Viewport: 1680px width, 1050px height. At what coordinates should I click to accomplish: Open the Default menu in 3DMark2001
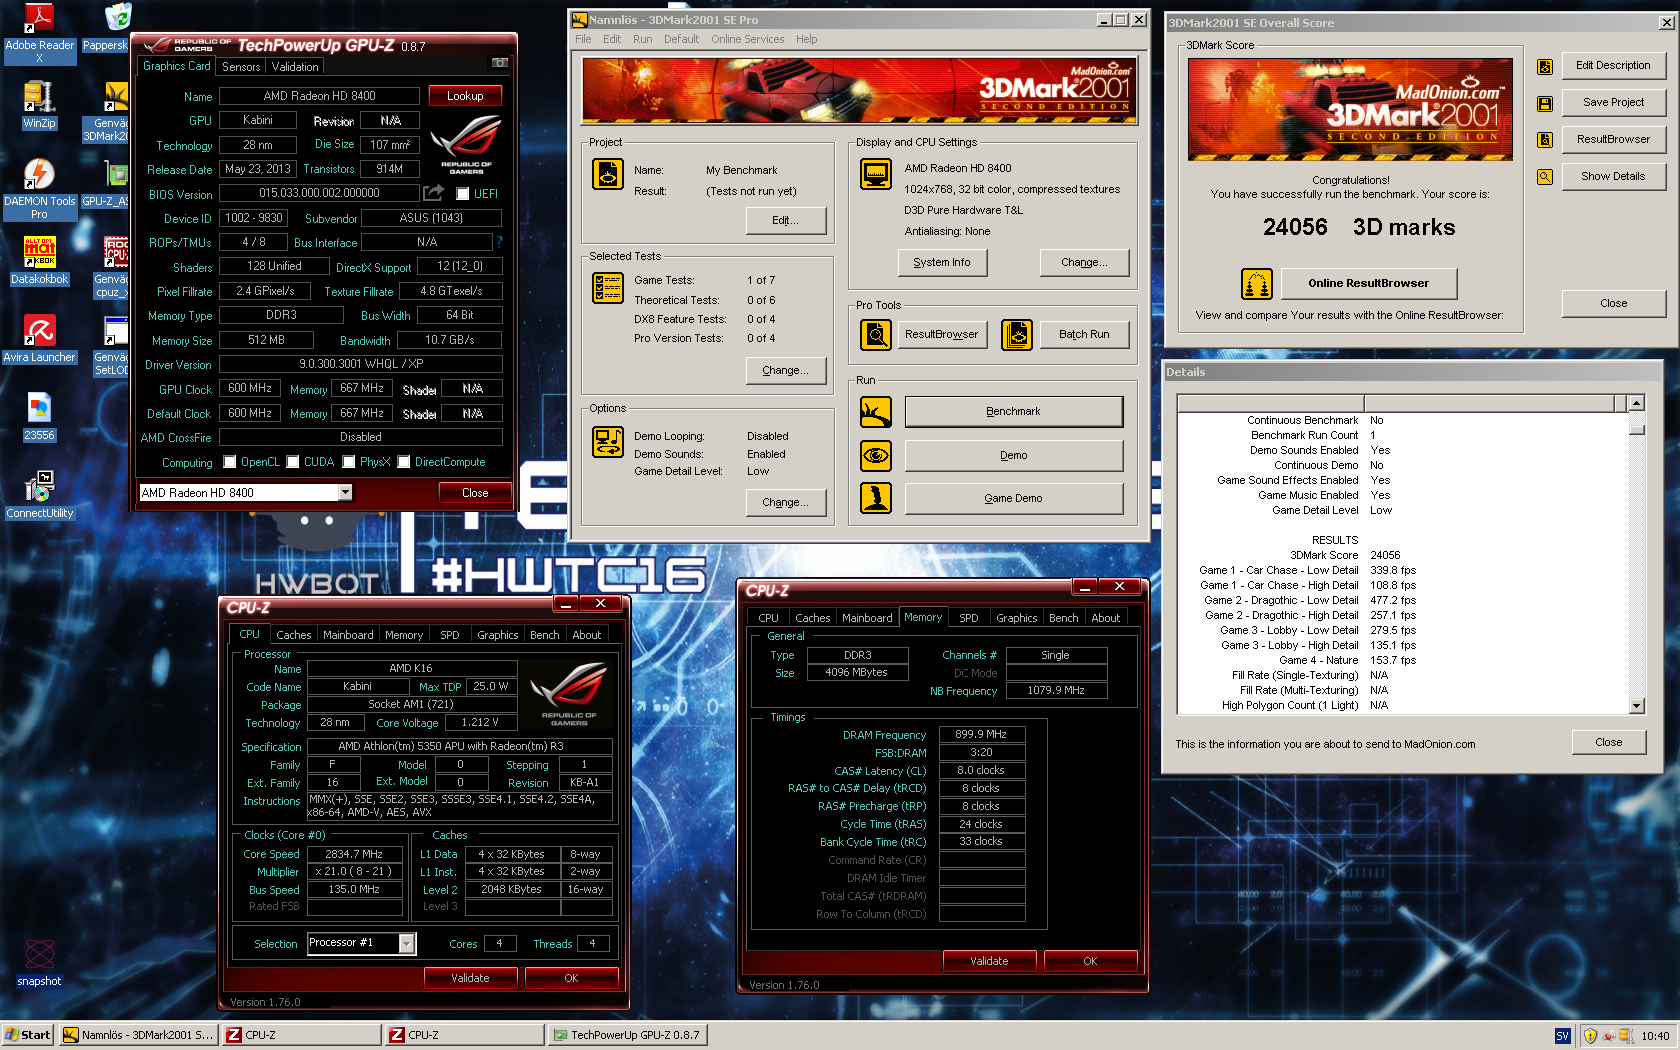(681, 39)
